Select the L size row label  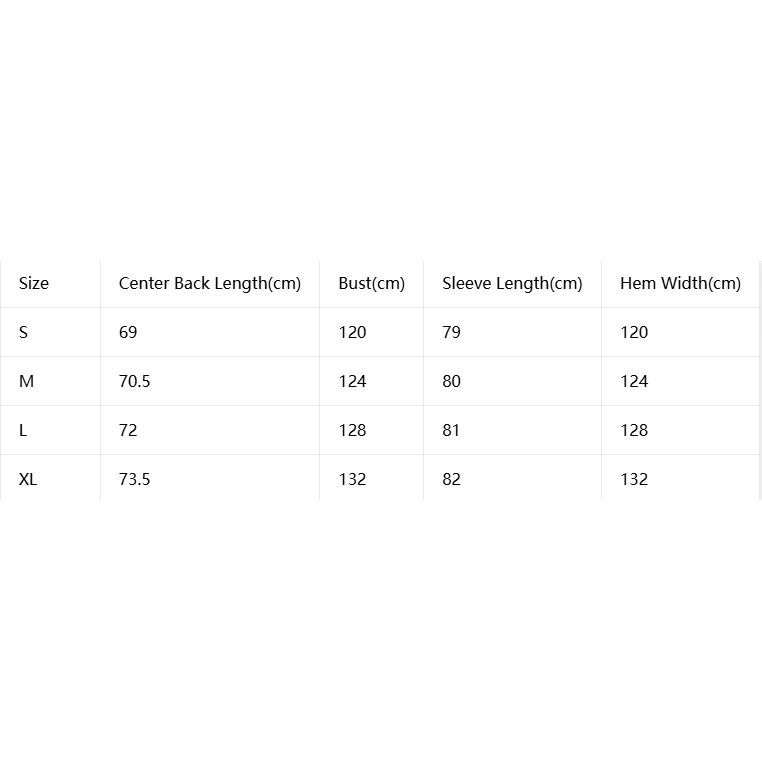point(23,431)
